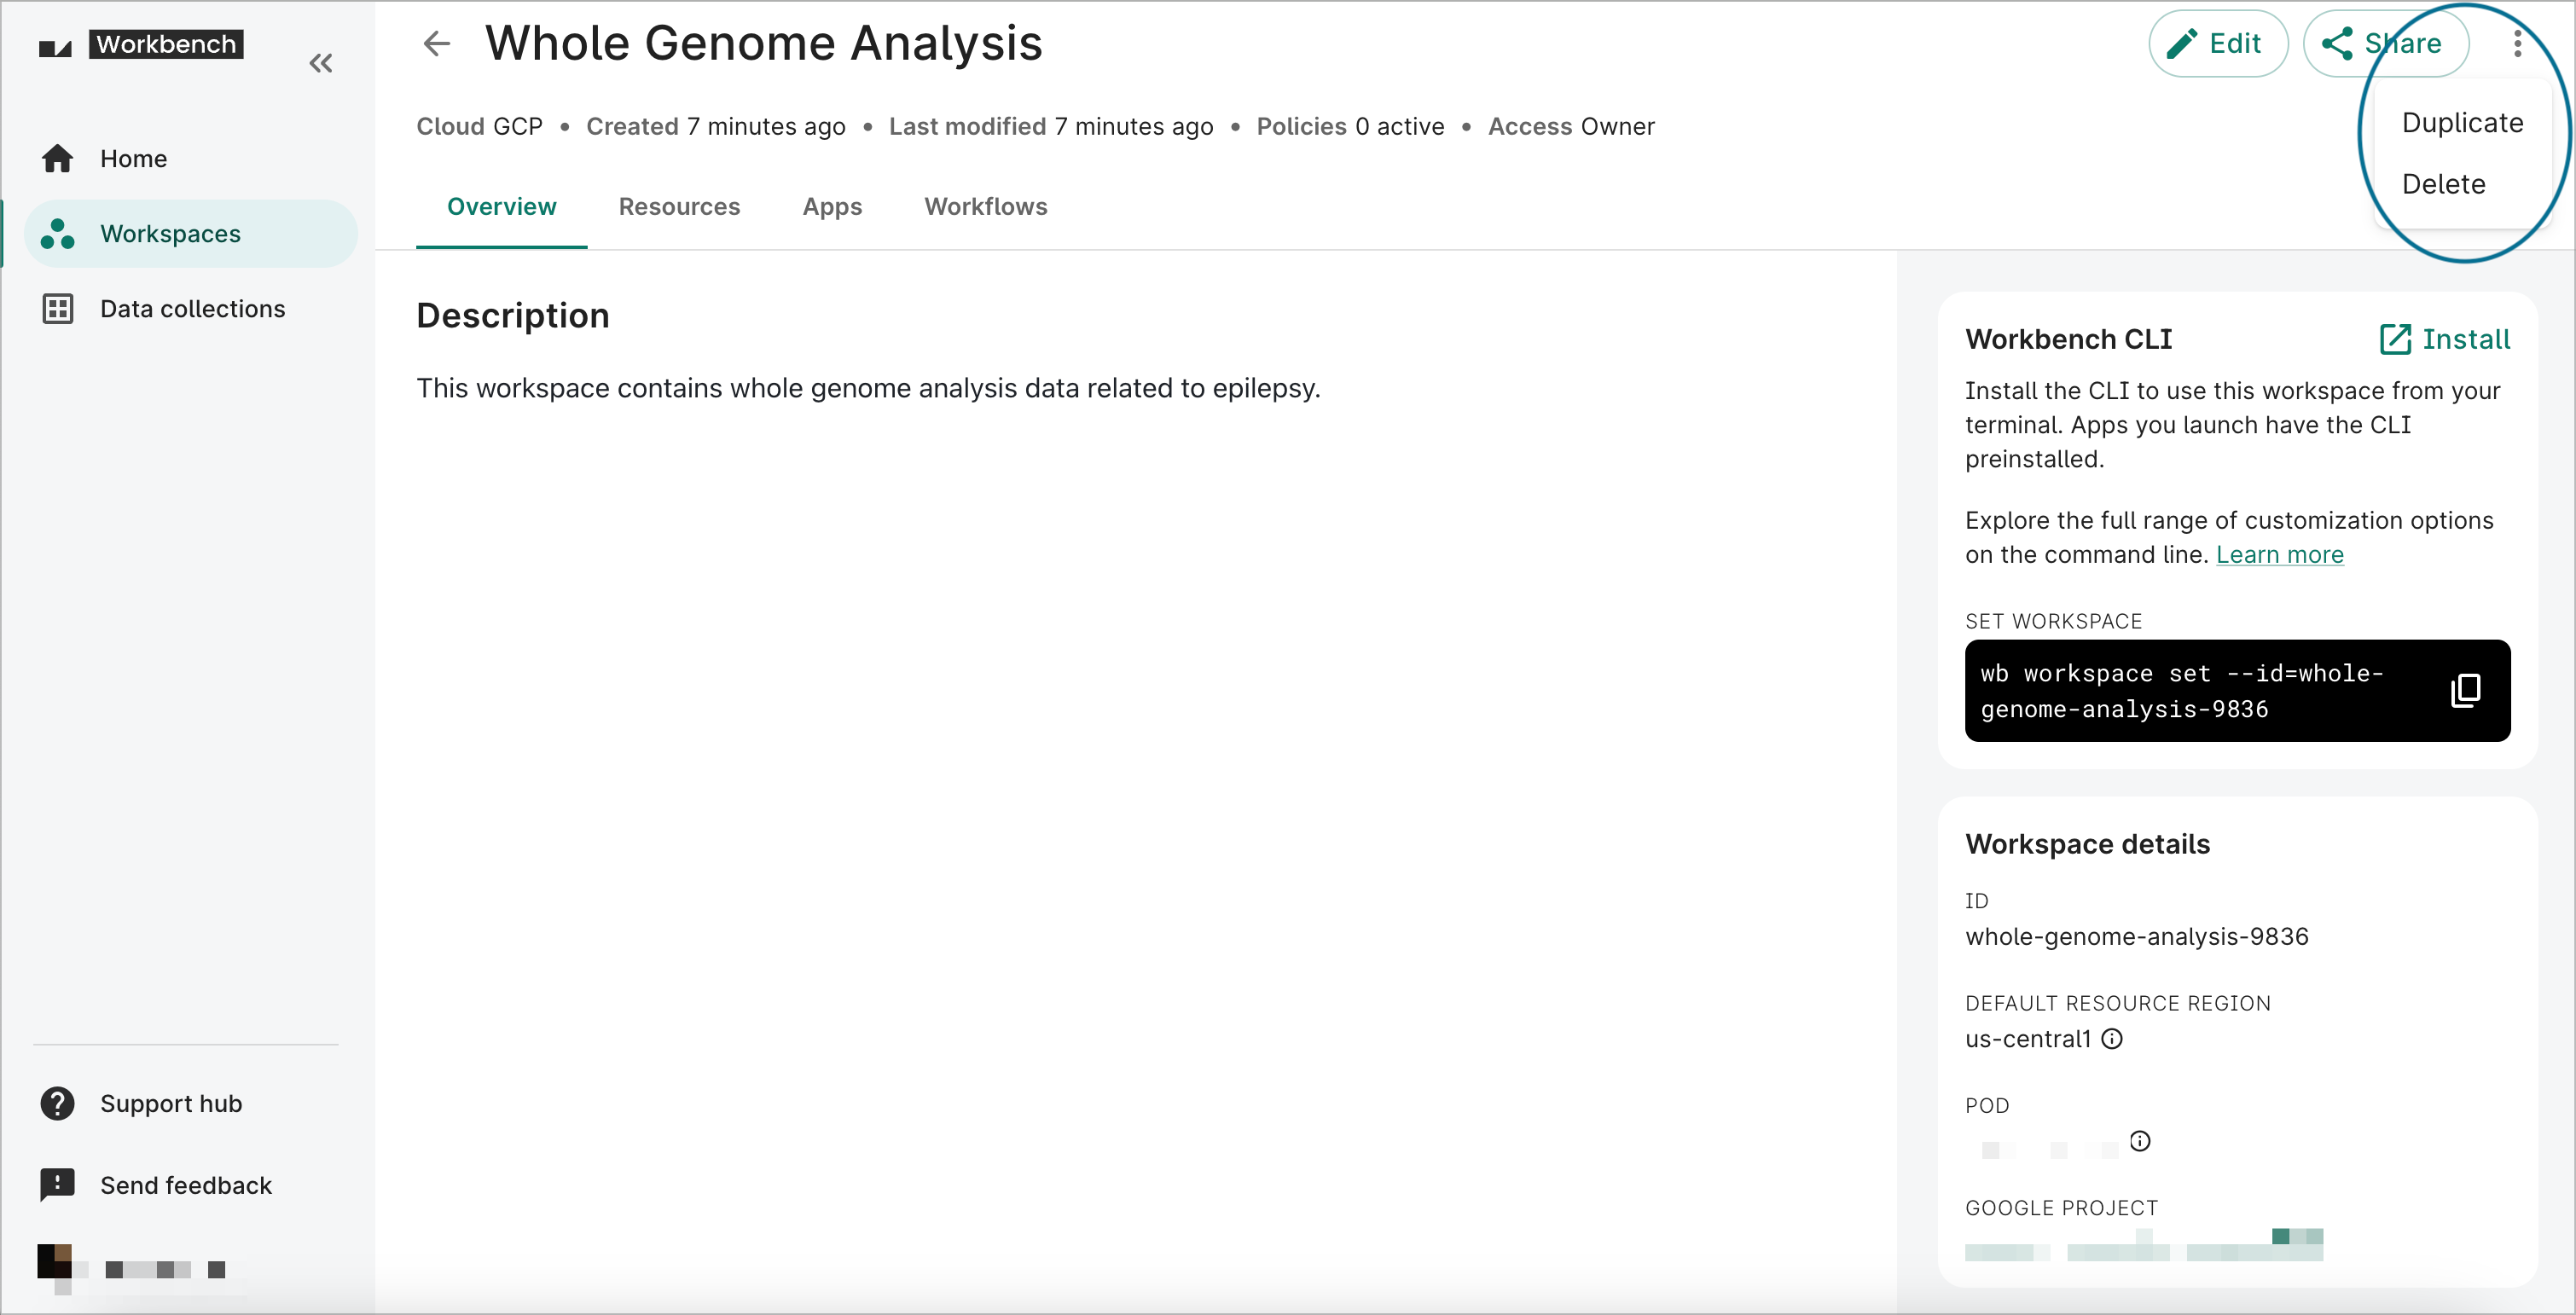Click the Workspaces navigation icon
This screenshot has width=2576, height=1315.
point(61,233)
